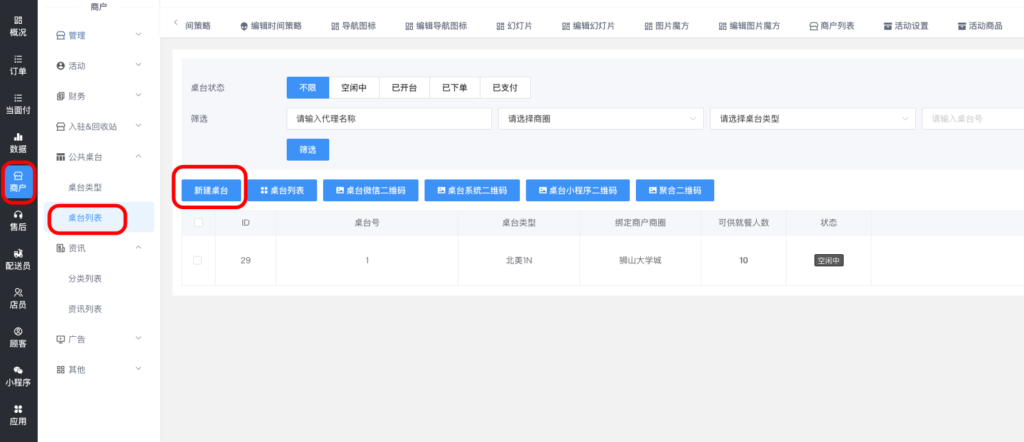Open the 小程序 mini-program icon
This screenshot has width=1024, height=442.
18,376
